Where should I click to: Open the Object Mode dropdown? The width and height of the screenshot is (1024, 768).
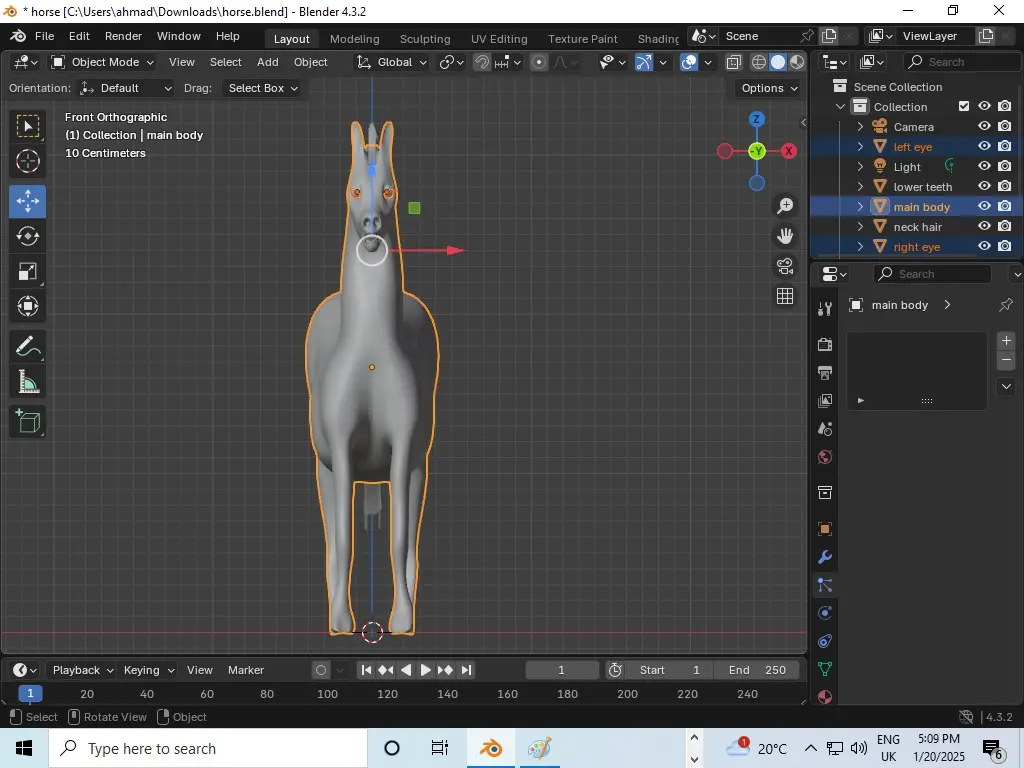pos(104,62)
